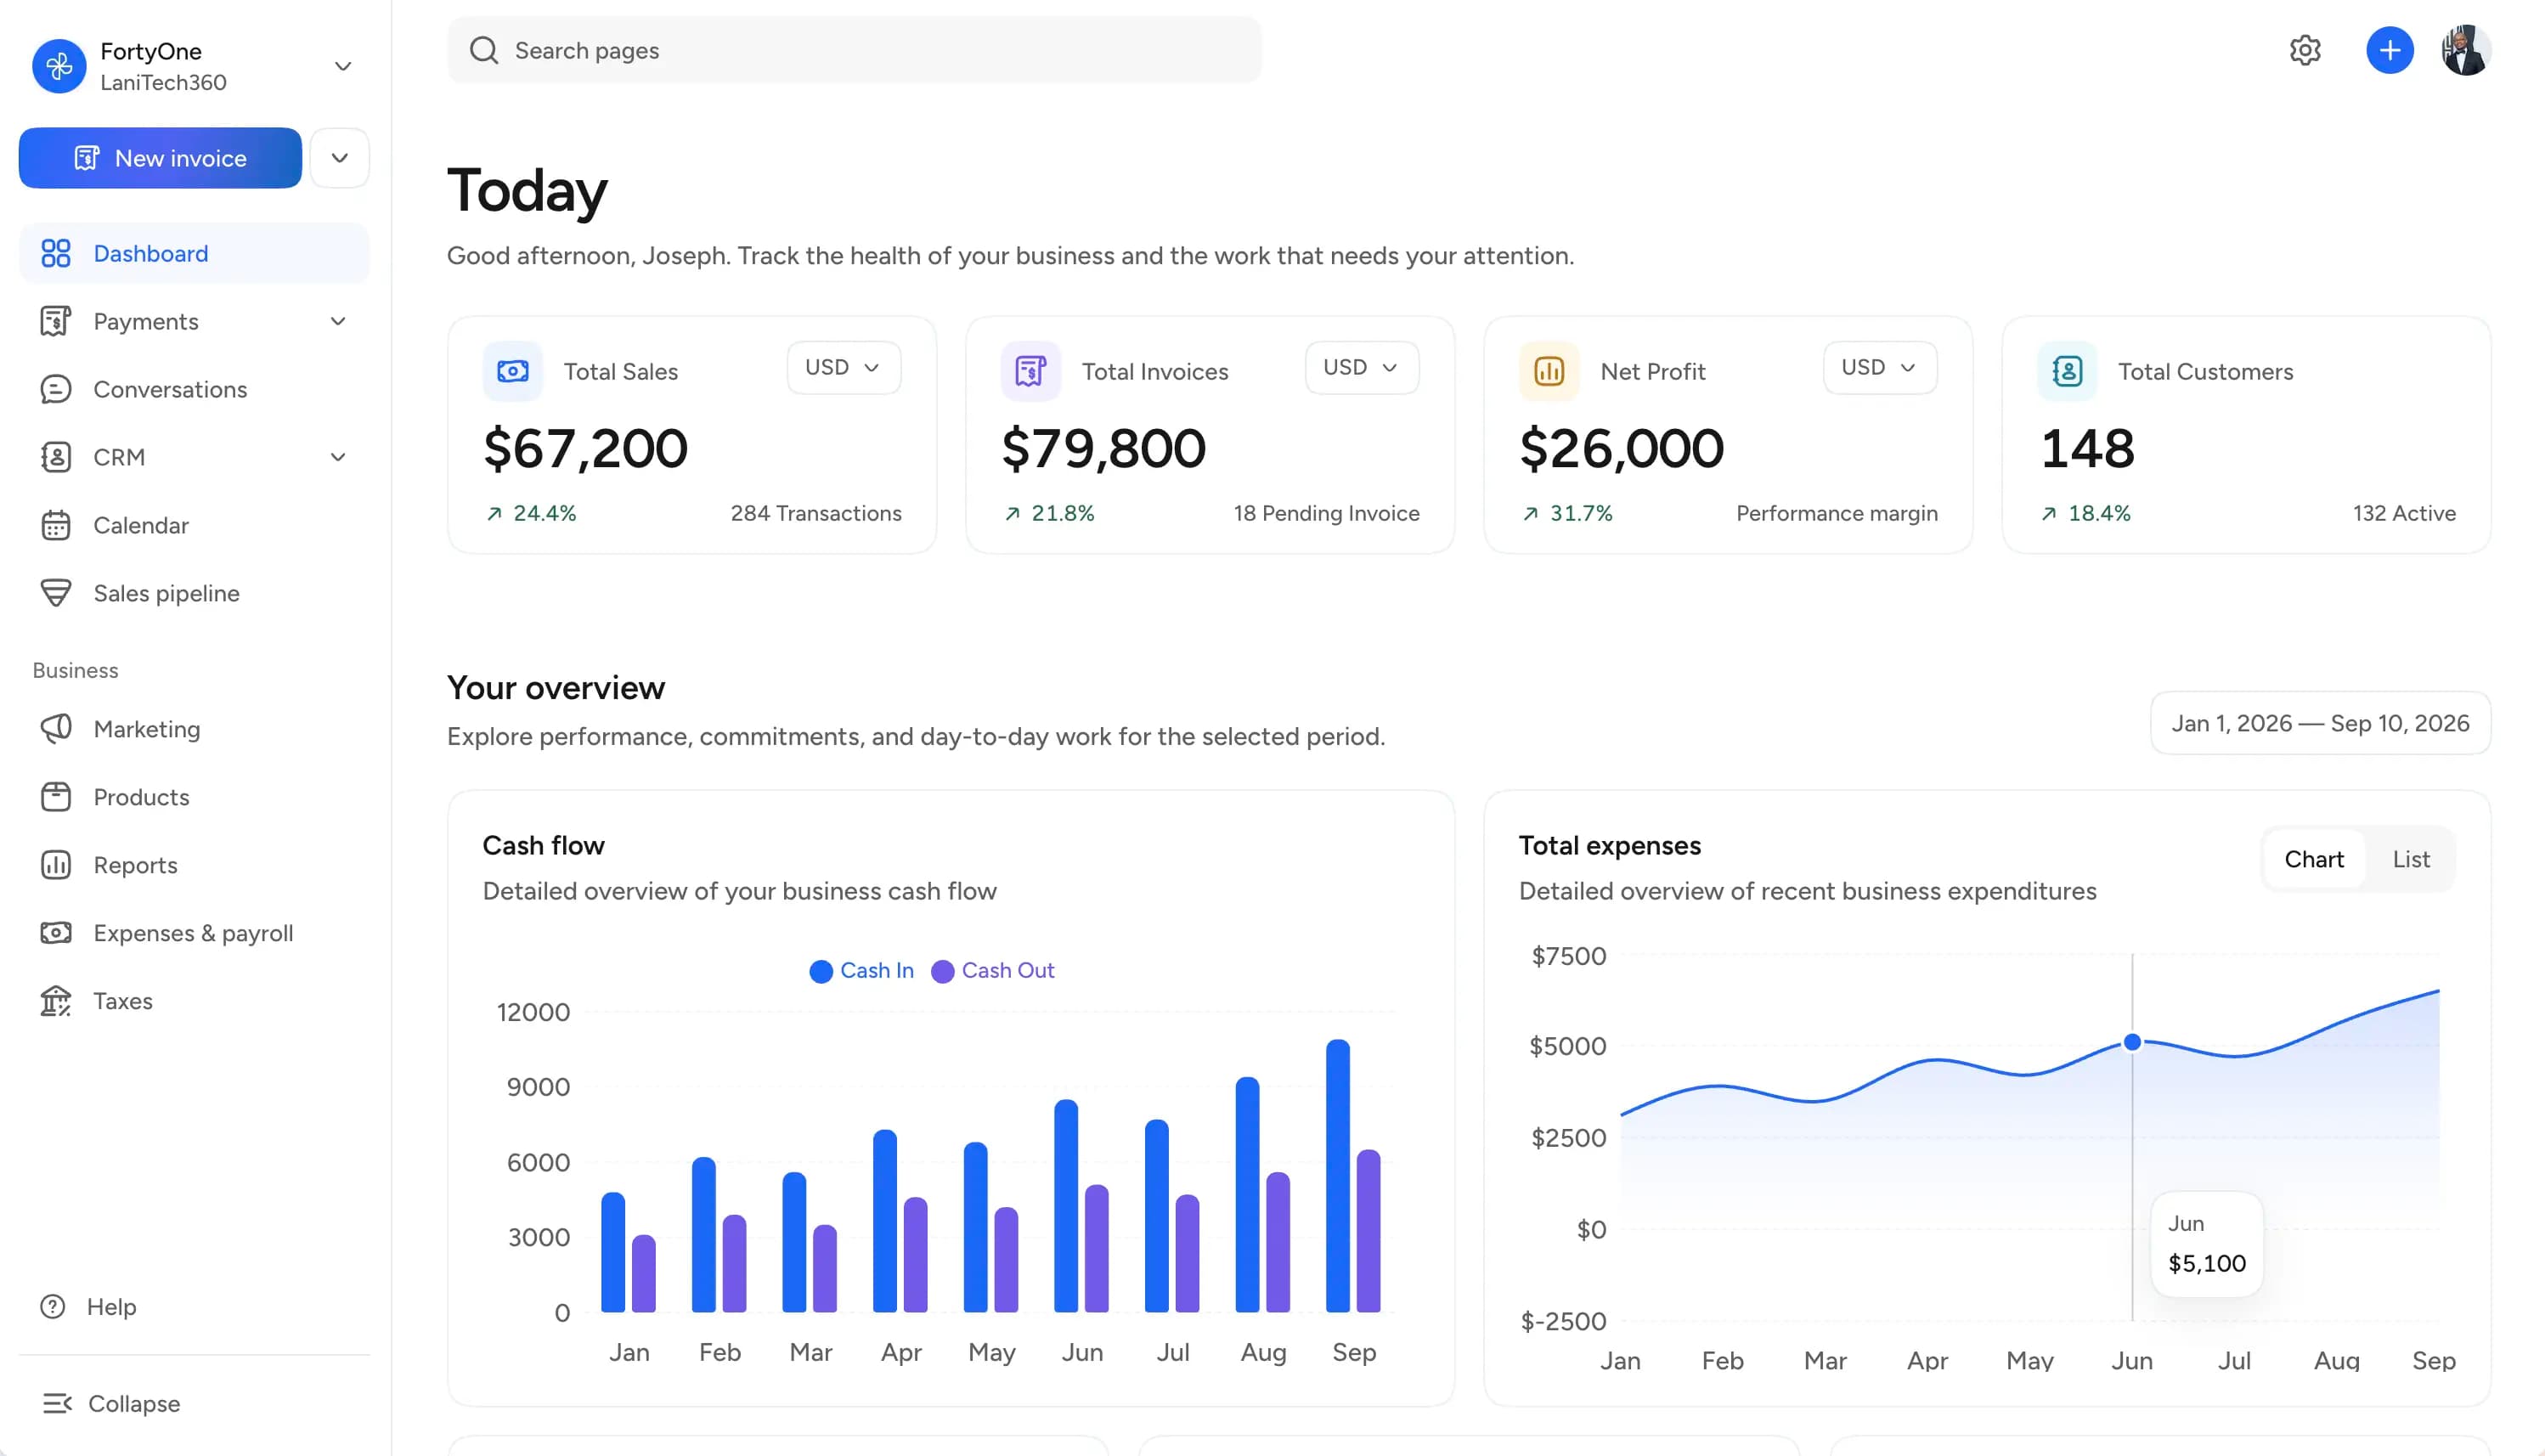Click the Calendar icon in sidebar

coord(56,525)
